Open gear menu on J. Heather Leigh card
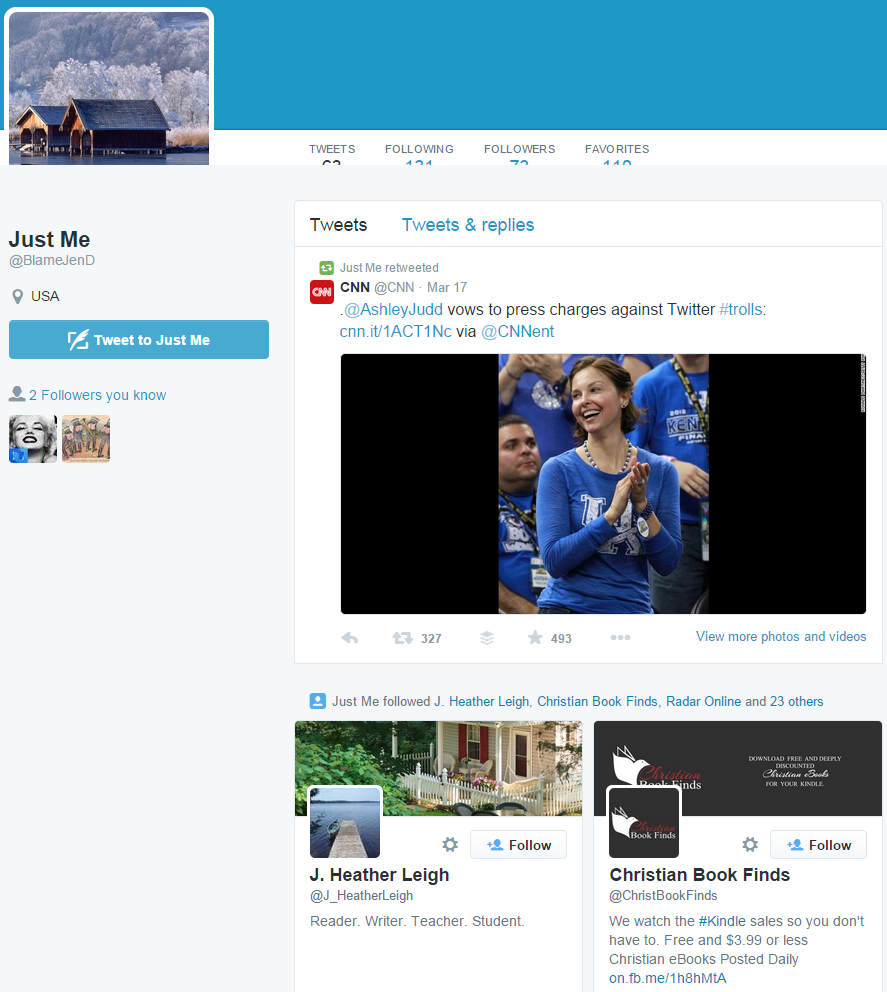Screen dimensions: 887x992 click(450, 845)
